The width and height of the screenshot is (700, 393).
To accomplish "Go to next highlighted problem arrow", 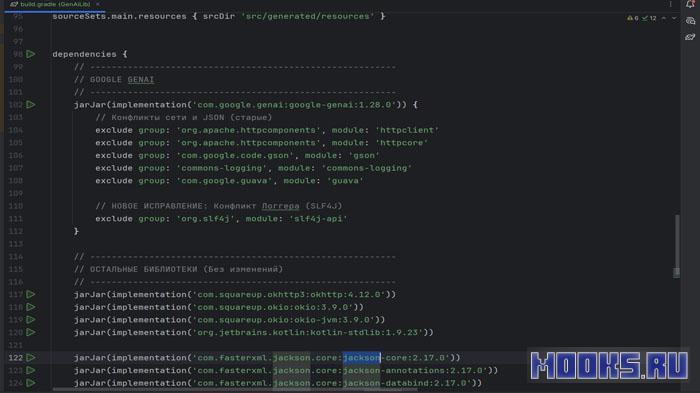I will pos(674,18).
